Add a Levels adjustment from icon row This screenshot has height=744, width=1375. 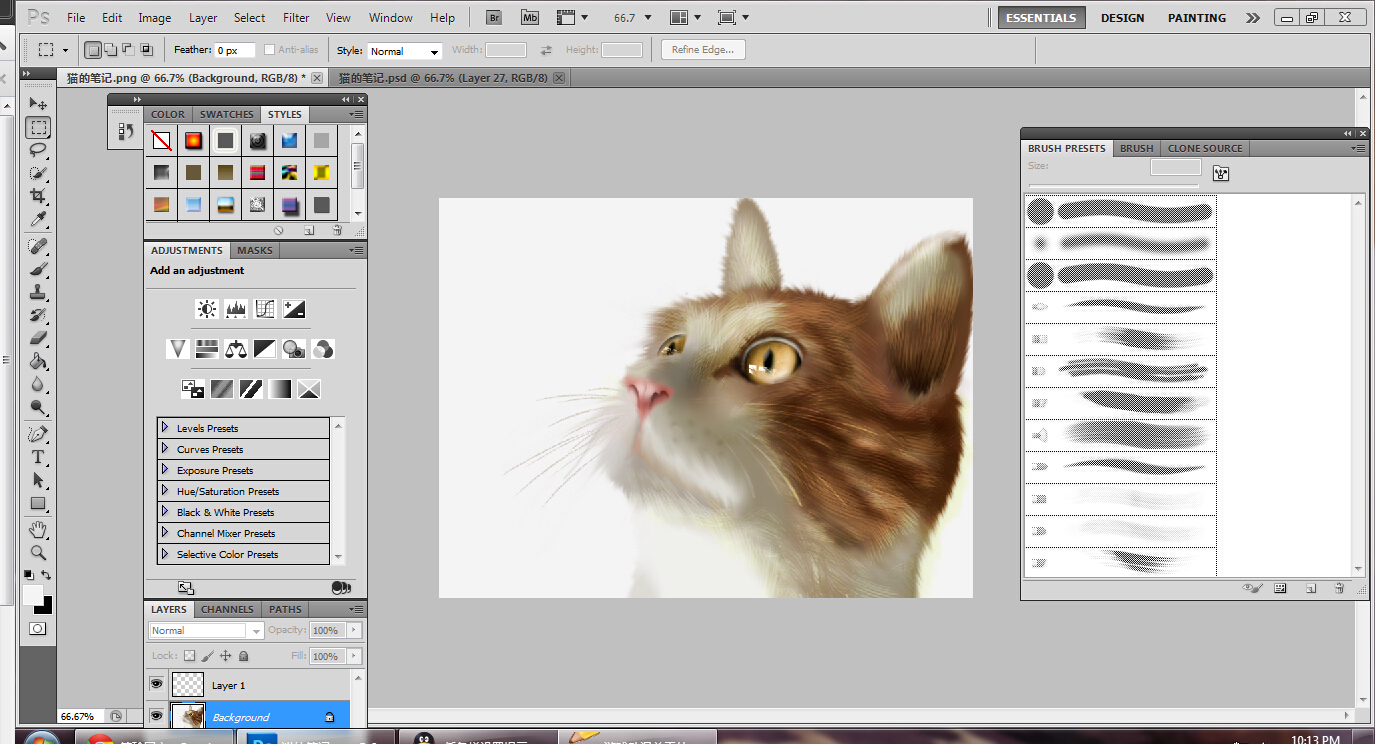pos(236,309)
